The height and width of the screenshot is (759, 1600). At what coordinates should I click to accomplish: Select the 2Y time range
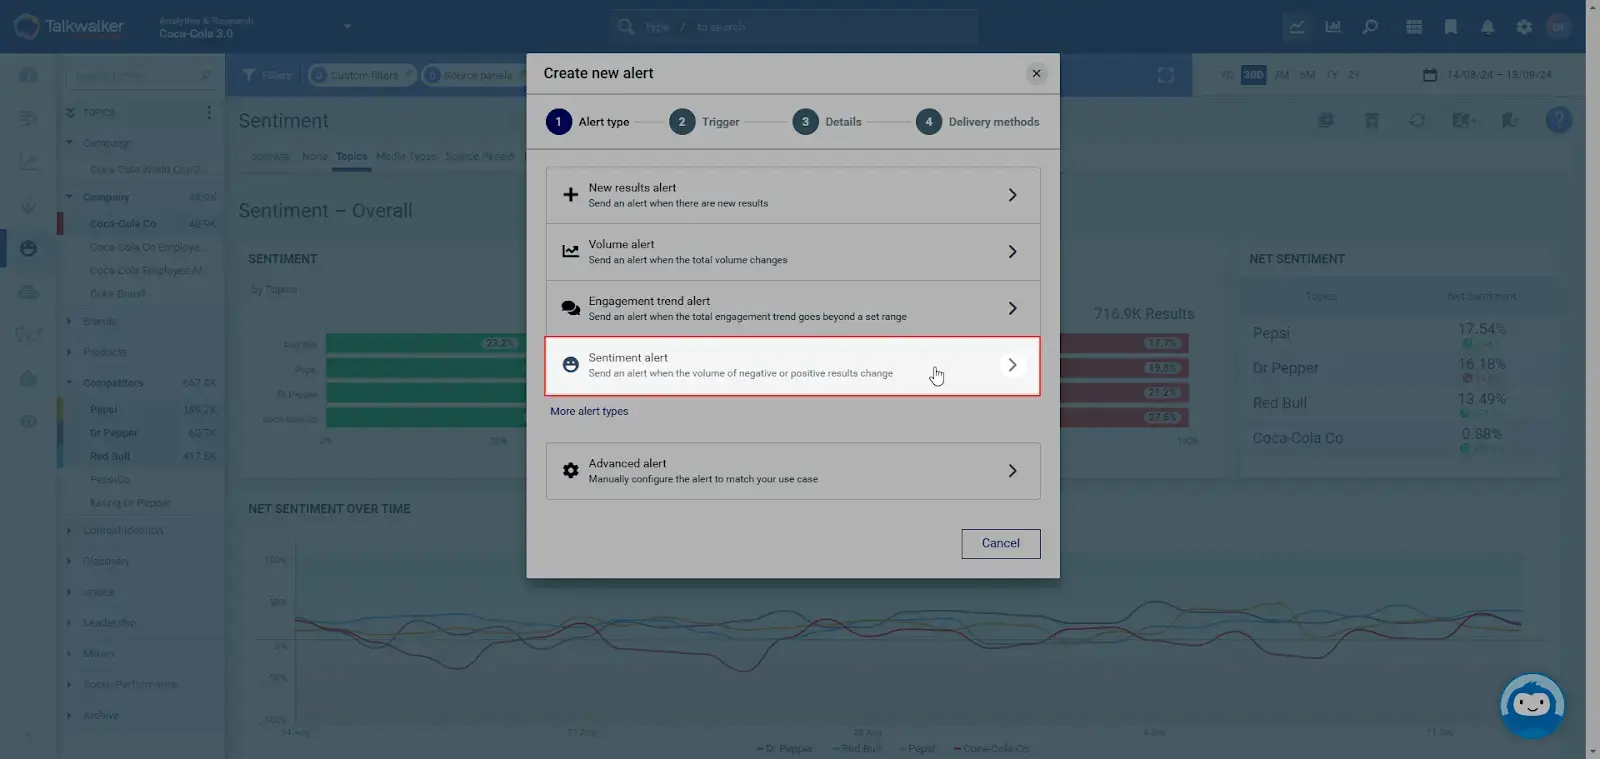pos(1354,75)
